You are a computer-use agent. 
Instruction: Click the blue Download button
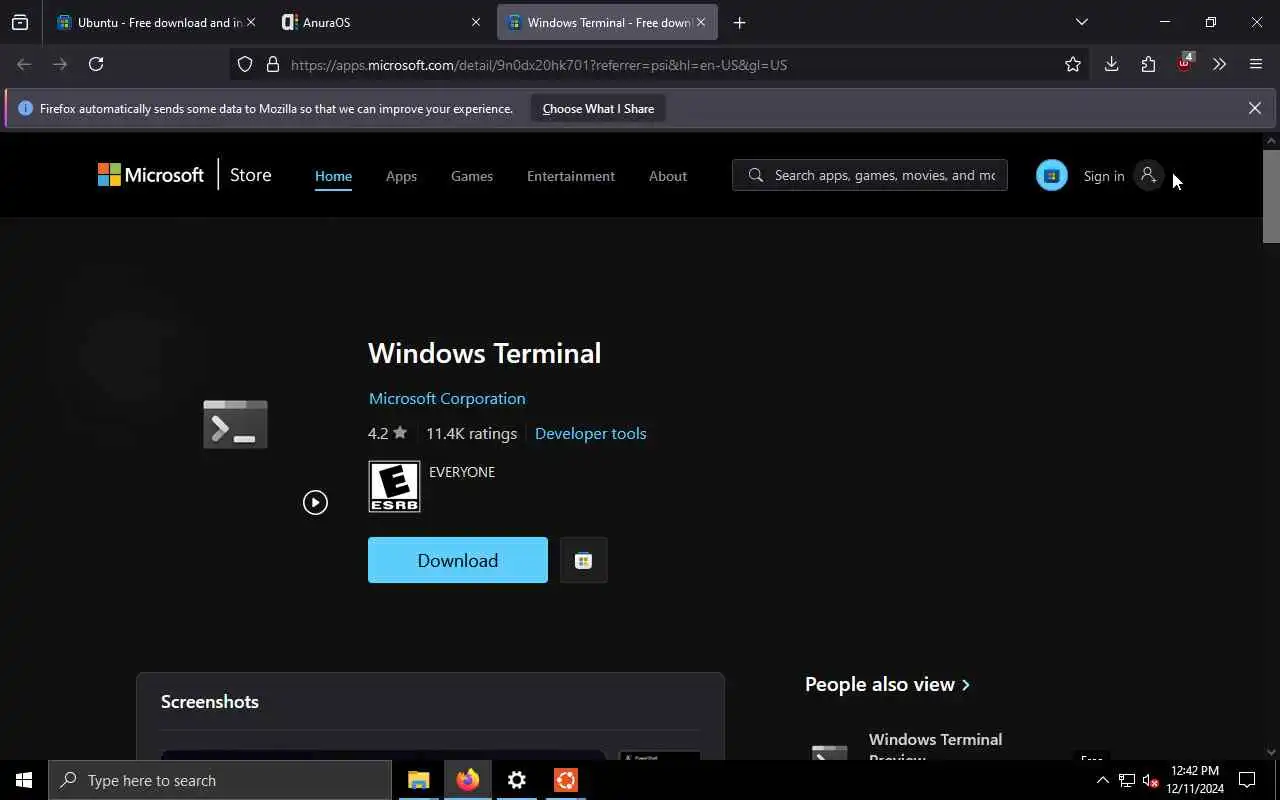tap(458, 560)
